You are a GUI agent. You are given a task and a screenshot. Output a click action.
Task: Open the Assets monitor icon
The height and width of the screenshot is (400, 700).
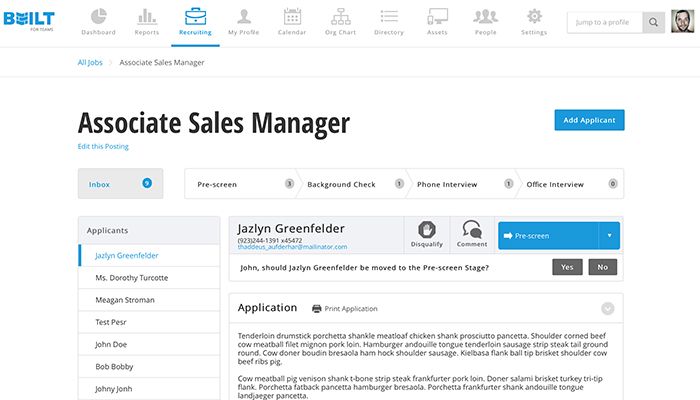437,16
